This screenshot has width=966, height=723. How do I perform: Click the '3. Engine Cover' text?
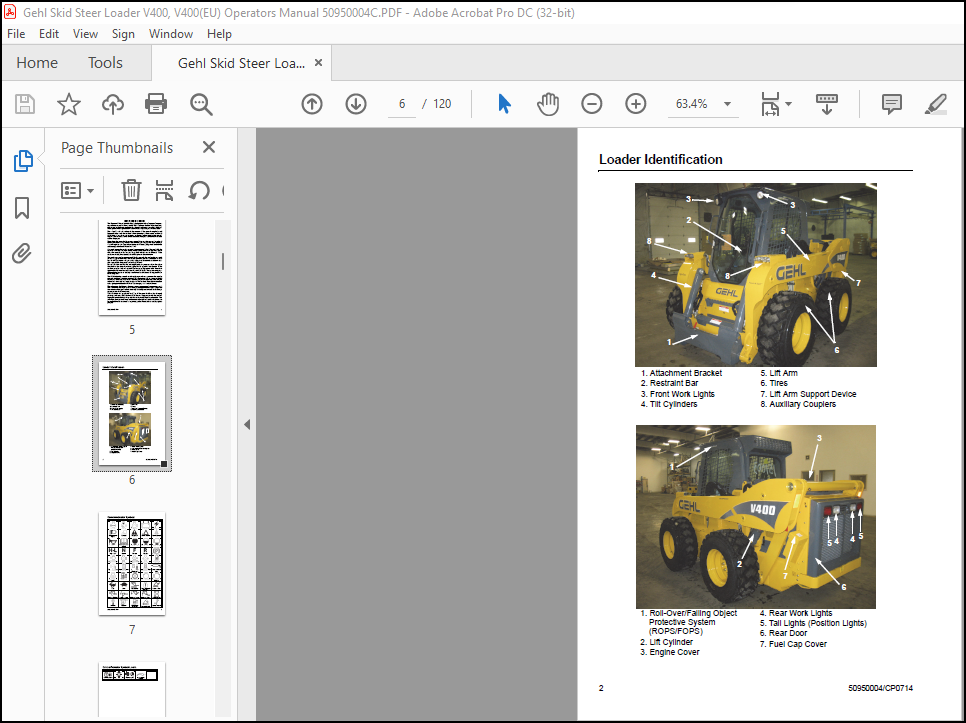tap(670, 652)
